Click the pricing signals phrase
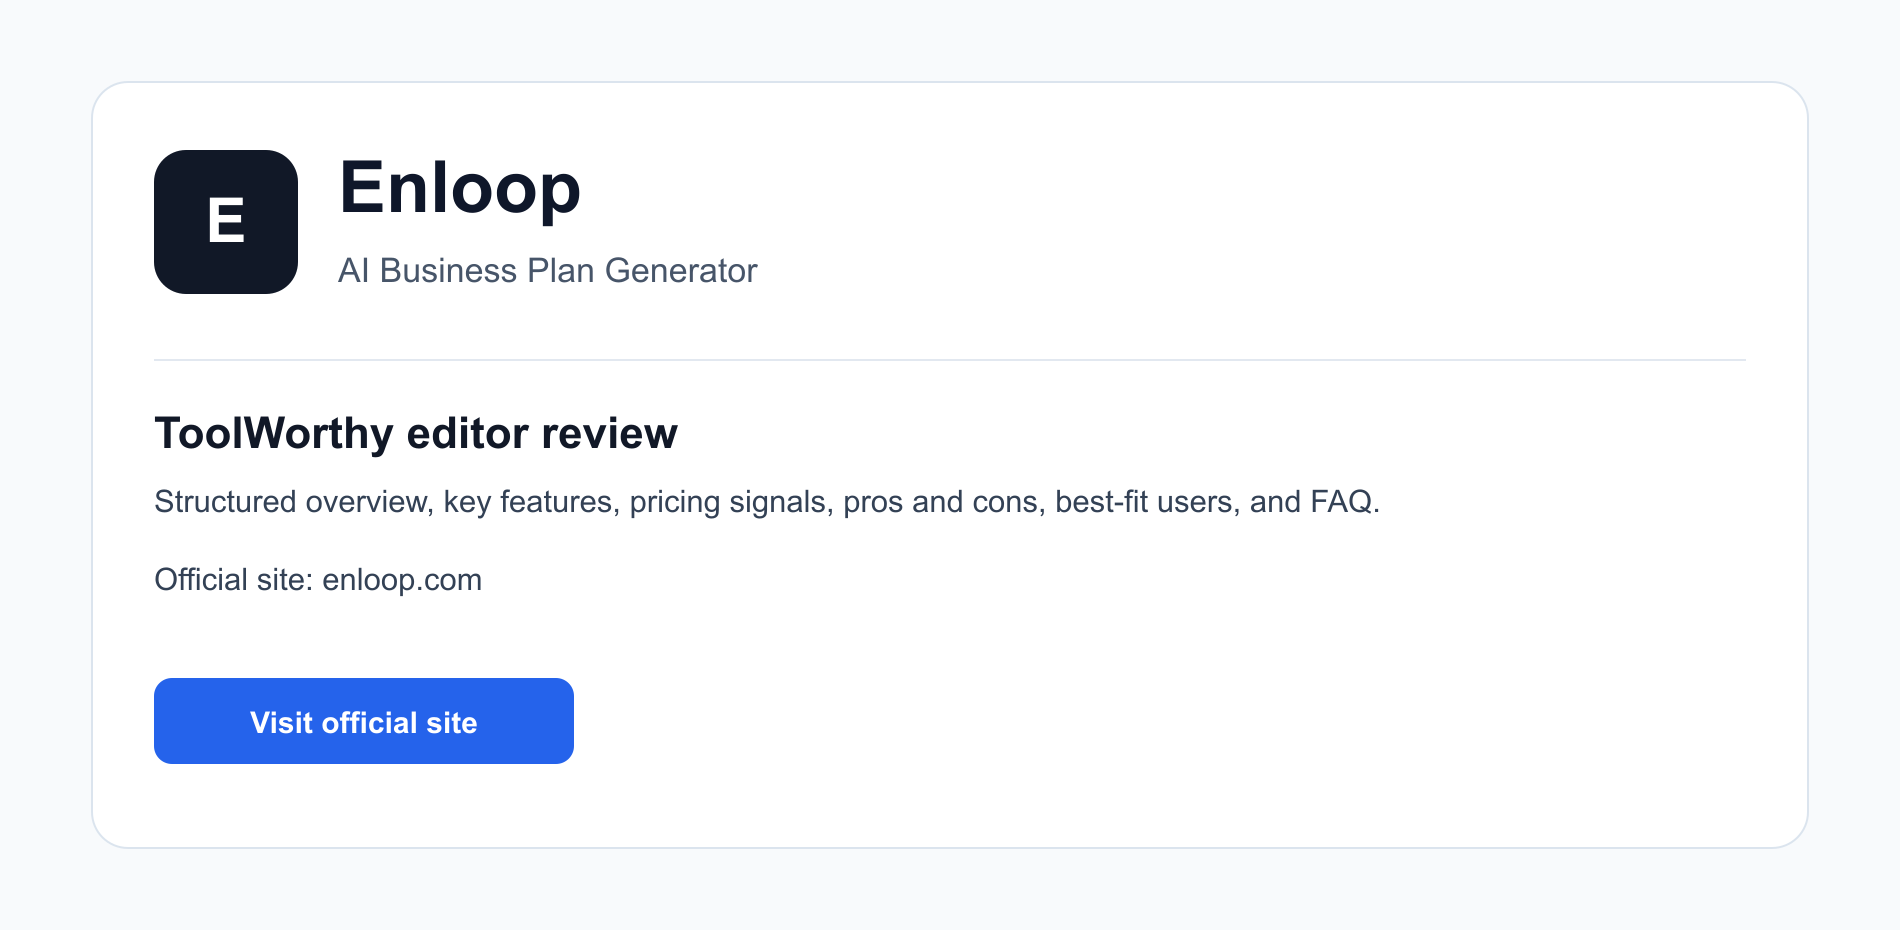 [x=732, y=502]
